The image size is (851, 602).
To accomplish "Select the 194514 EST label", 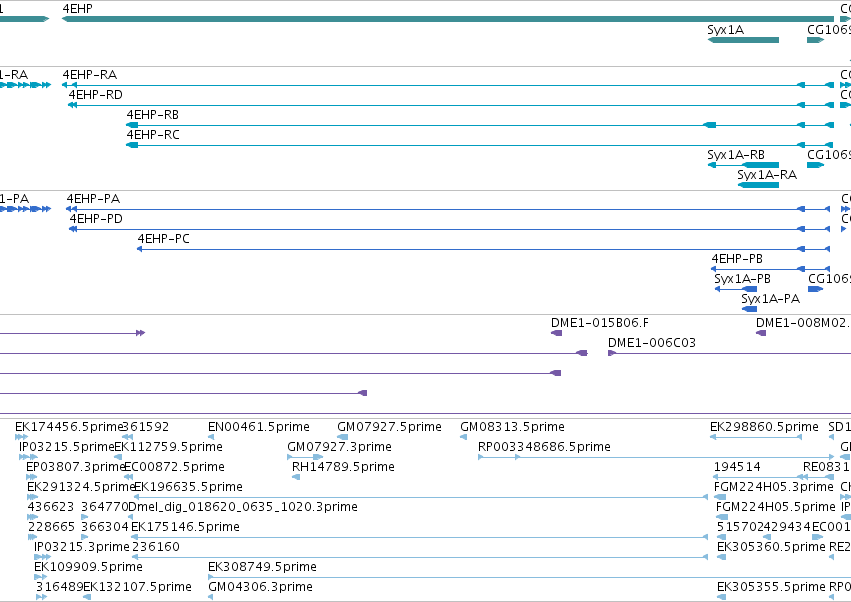I will tap(737, 467).
